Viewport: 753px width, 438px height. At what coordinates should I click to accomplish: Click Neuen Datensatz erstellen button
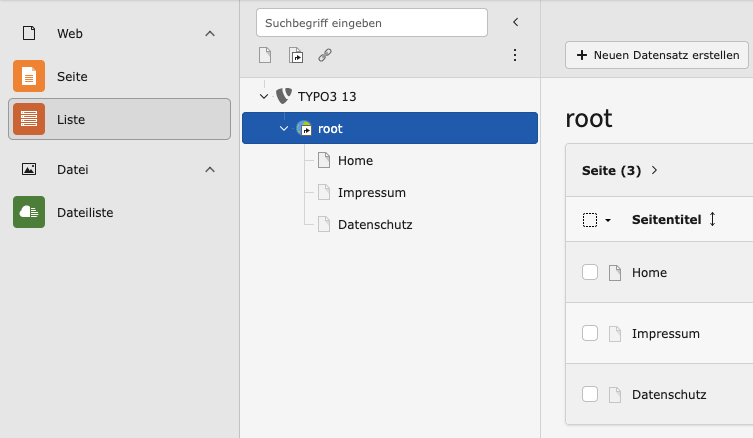658,55
